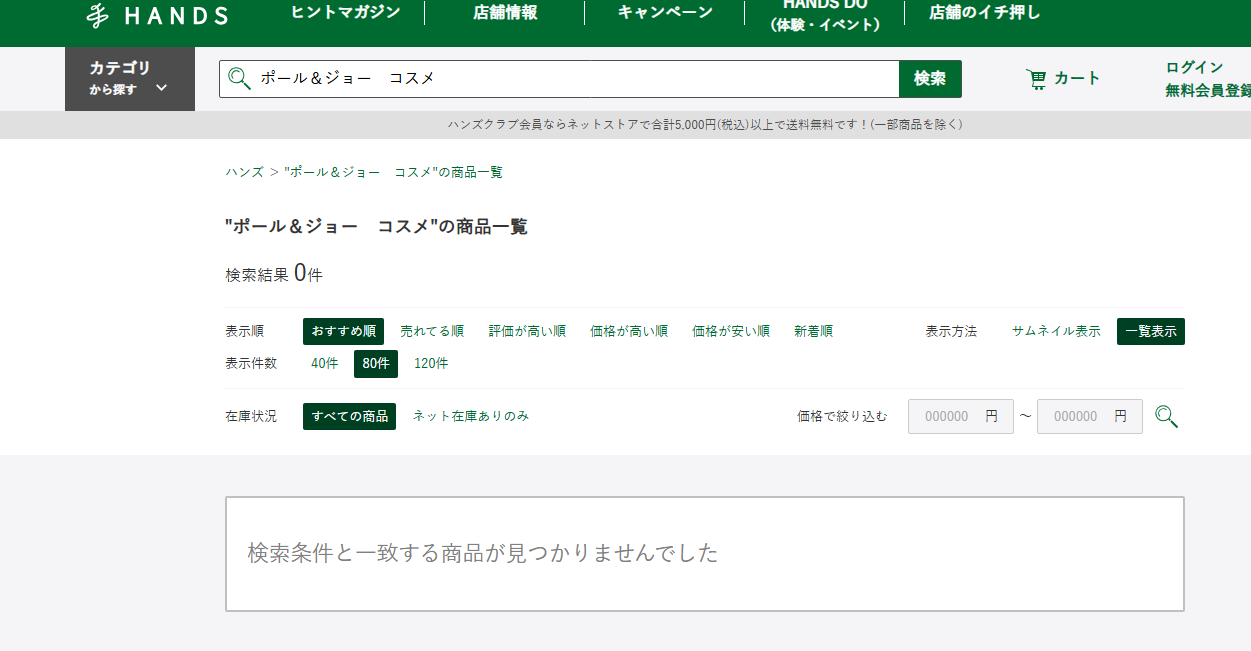
Task: Click the ログイン link
Action: [x=1194, y=67]
